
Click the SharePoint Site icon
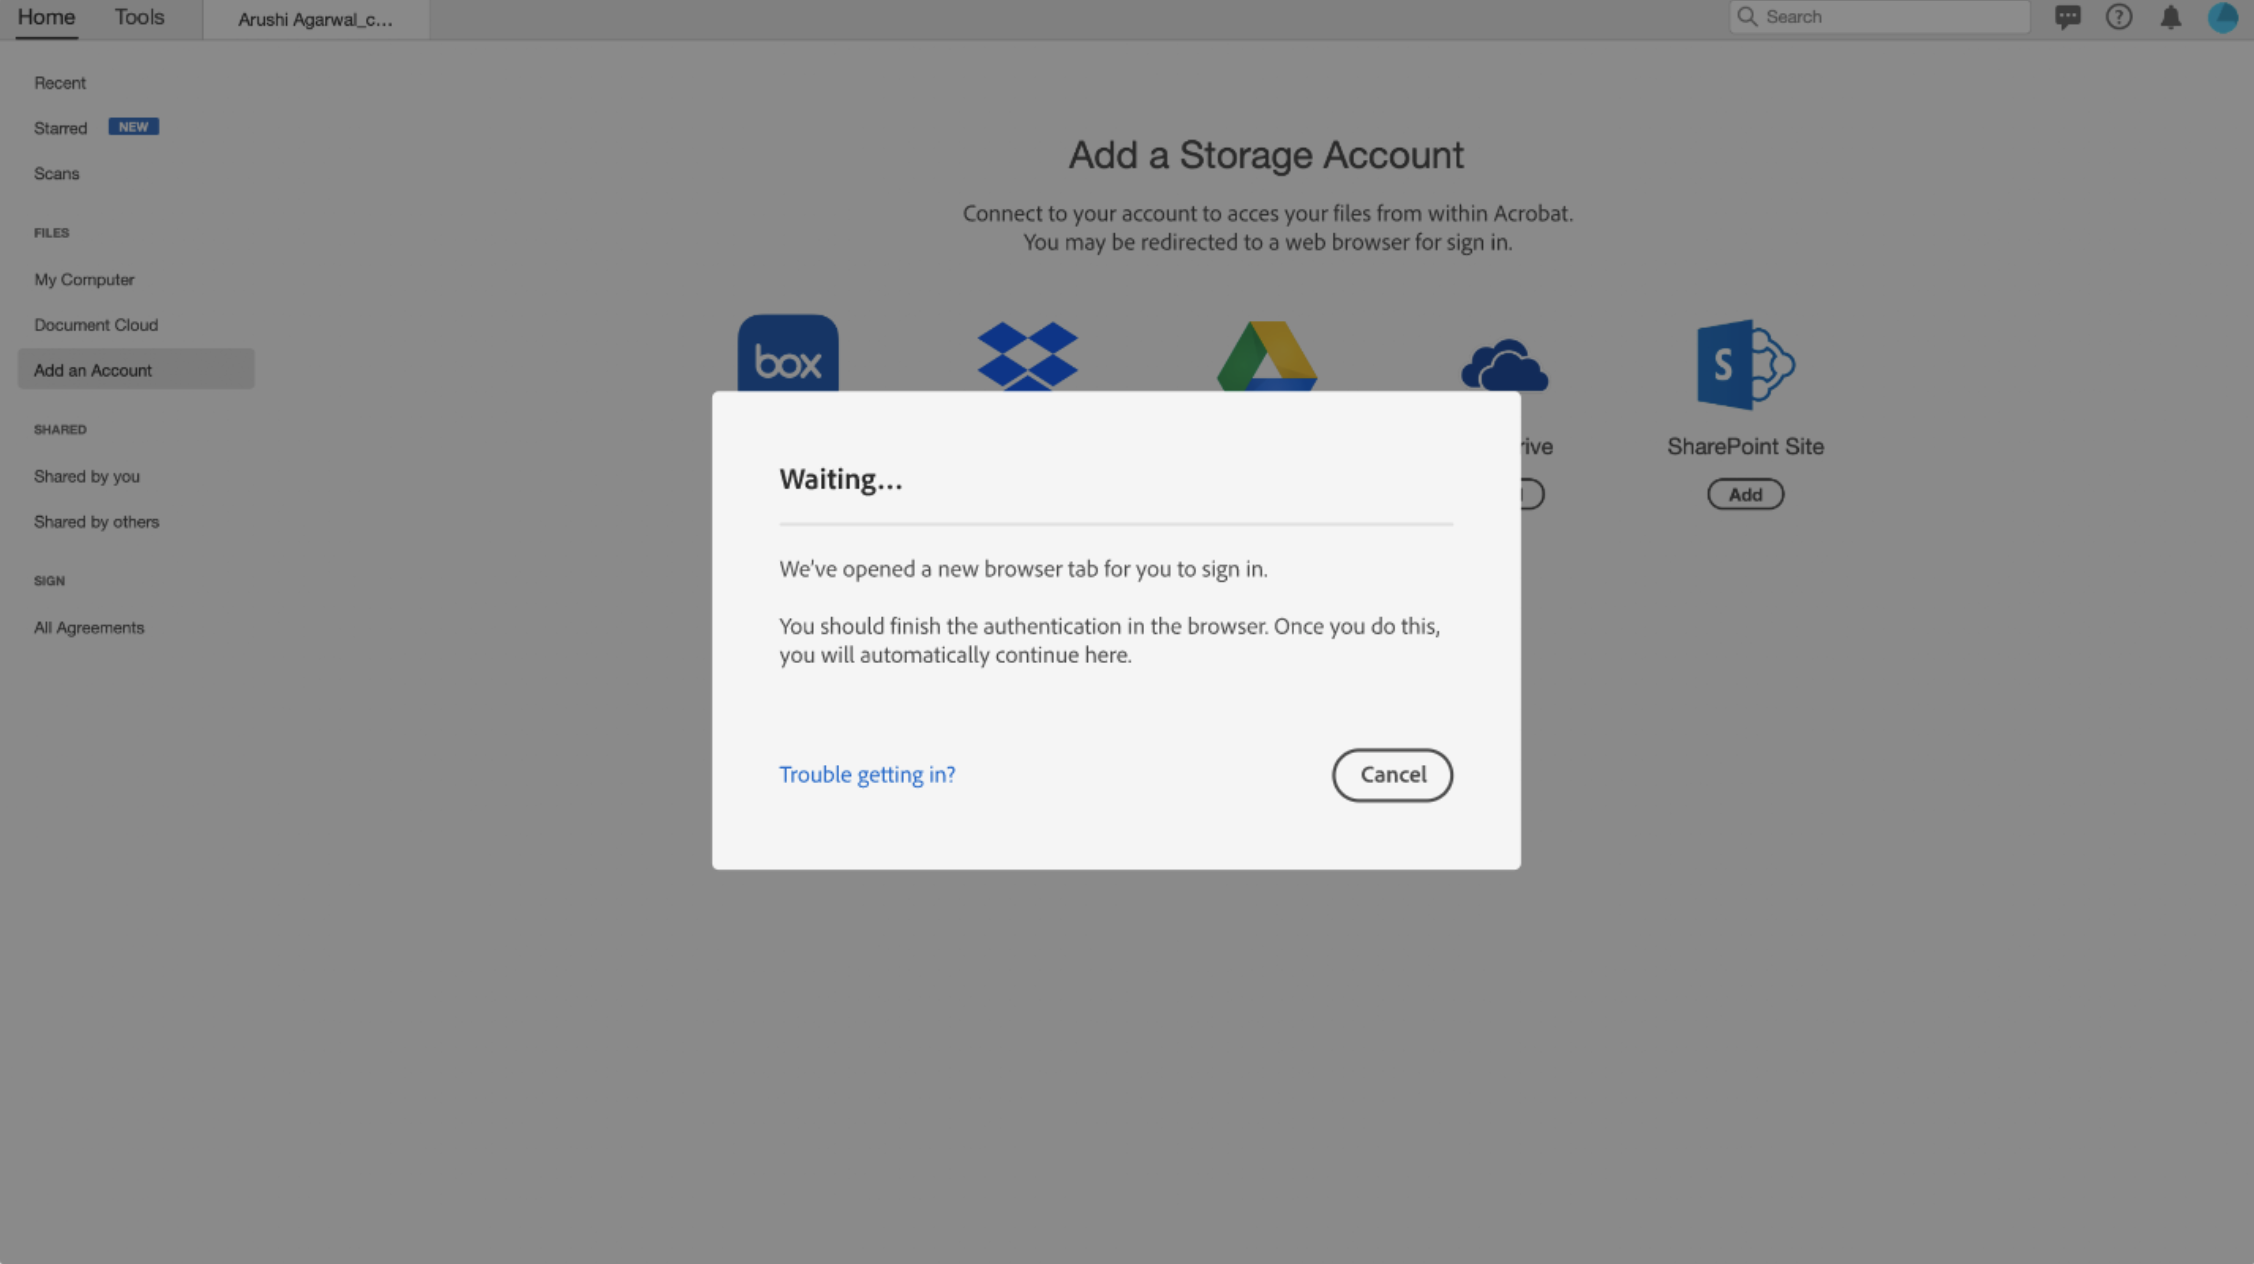(x=1745, y=364)
